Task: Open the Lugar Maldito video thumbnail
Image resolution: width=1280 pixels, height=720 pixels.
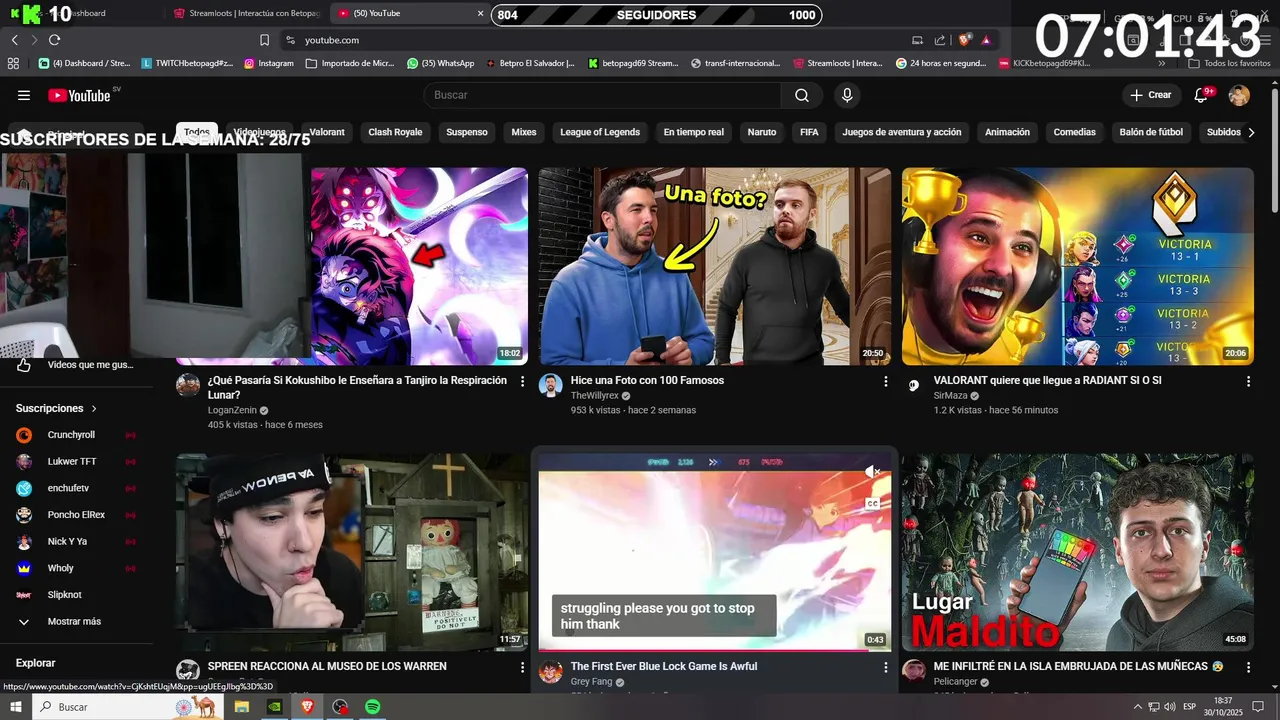Action: tap(1078, 552)
